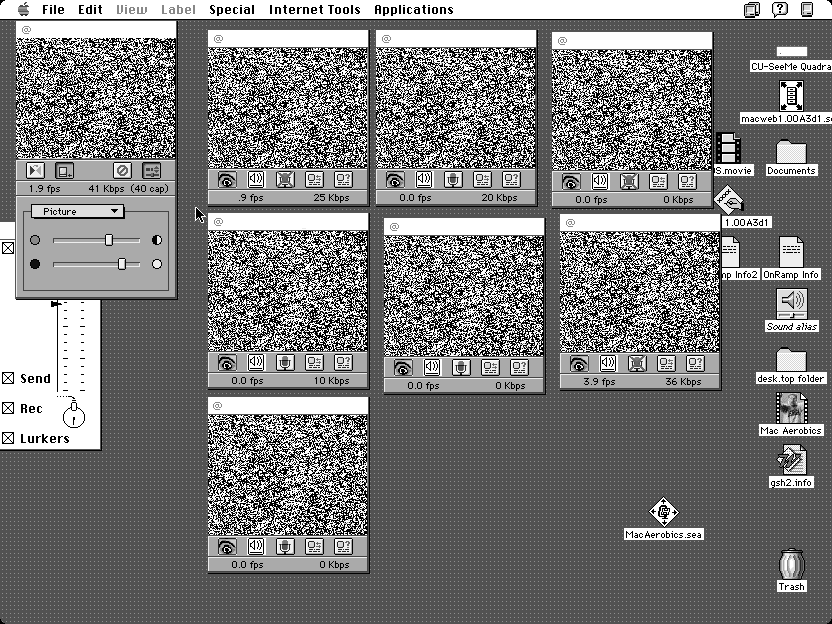Open the Picture pop-up menu
Image resolution: width=832 pixels, height=624 pixels.
(77, 212)
